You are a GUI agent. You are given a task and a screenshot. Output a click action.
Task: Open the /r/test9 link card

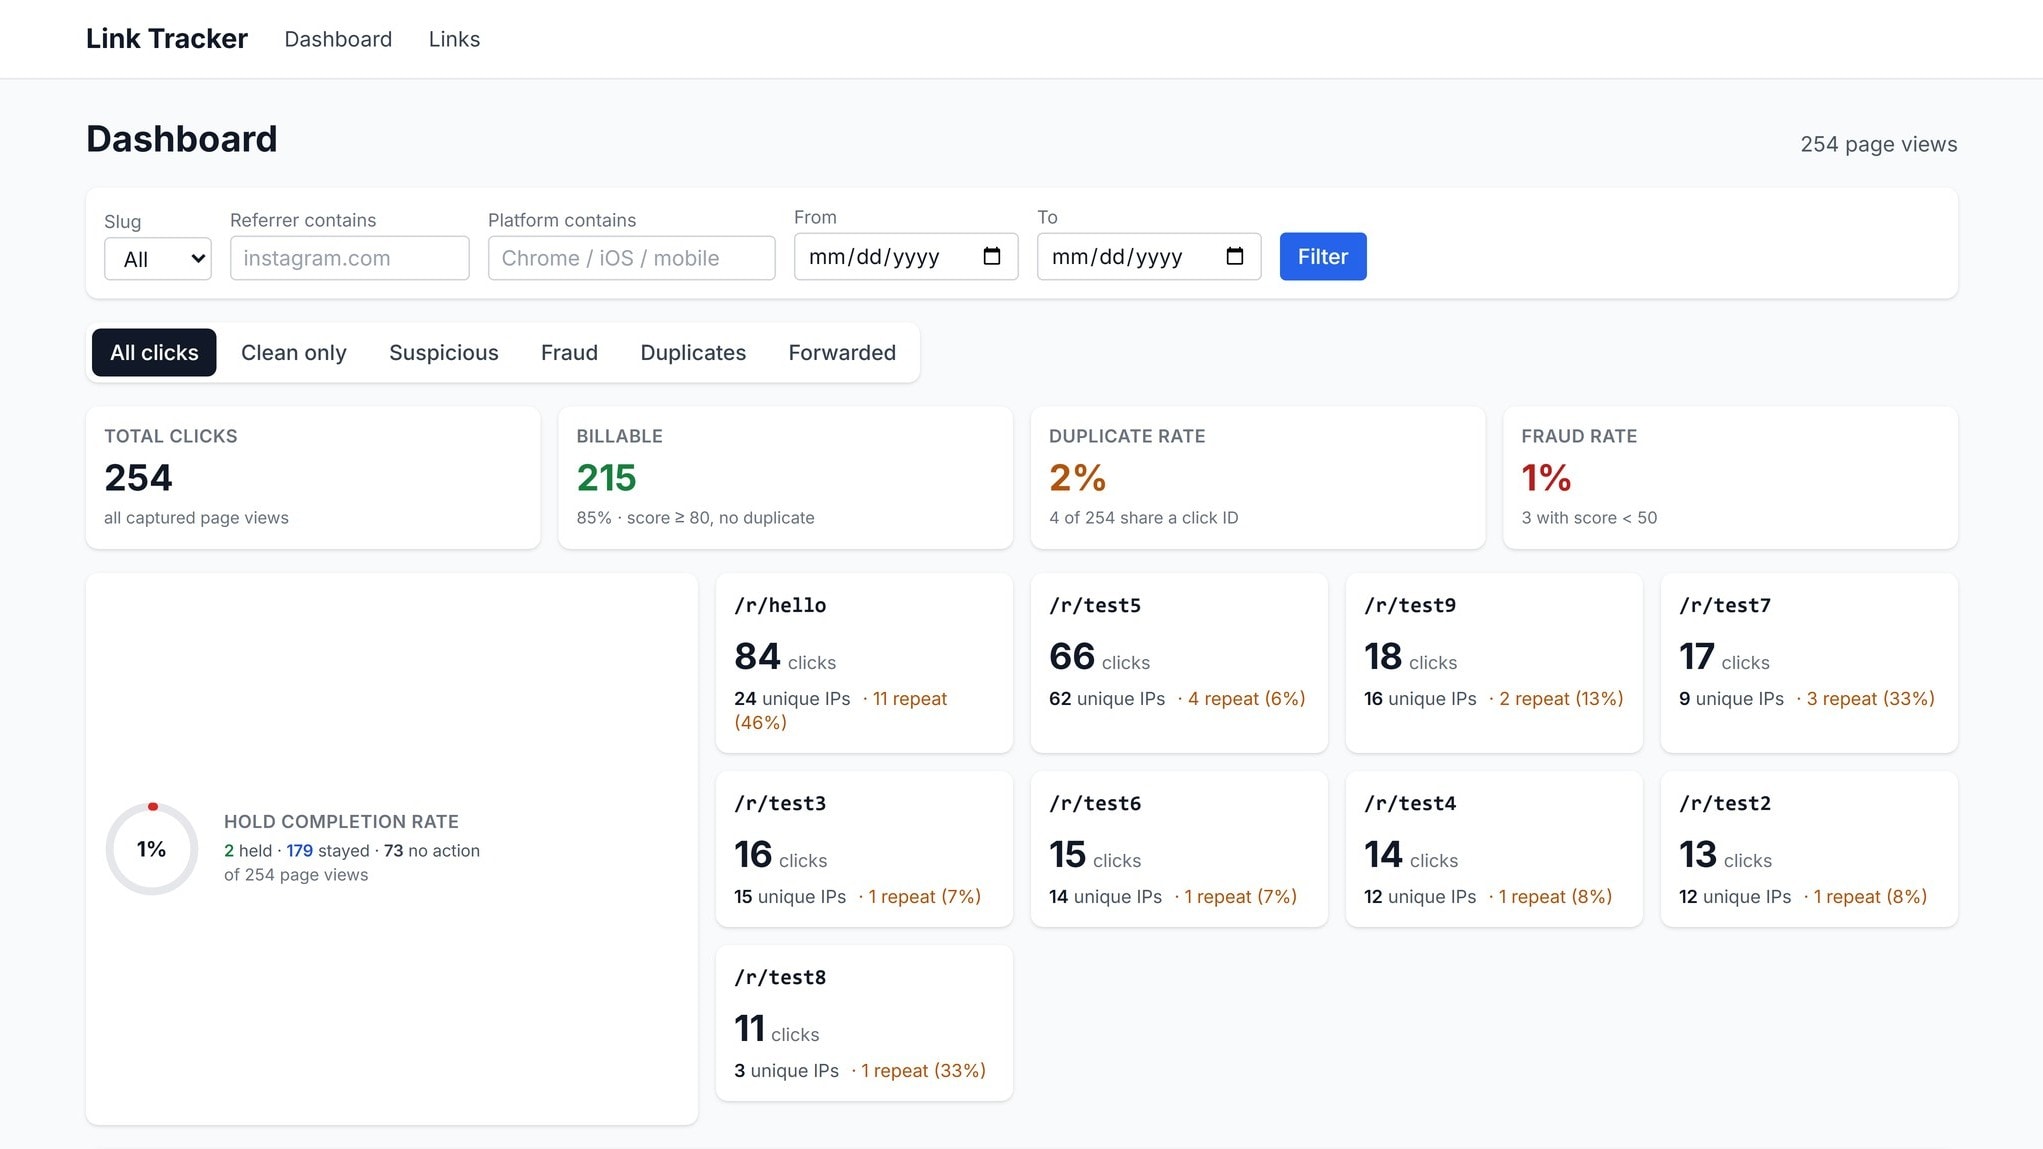click(x=1494, y=663)
